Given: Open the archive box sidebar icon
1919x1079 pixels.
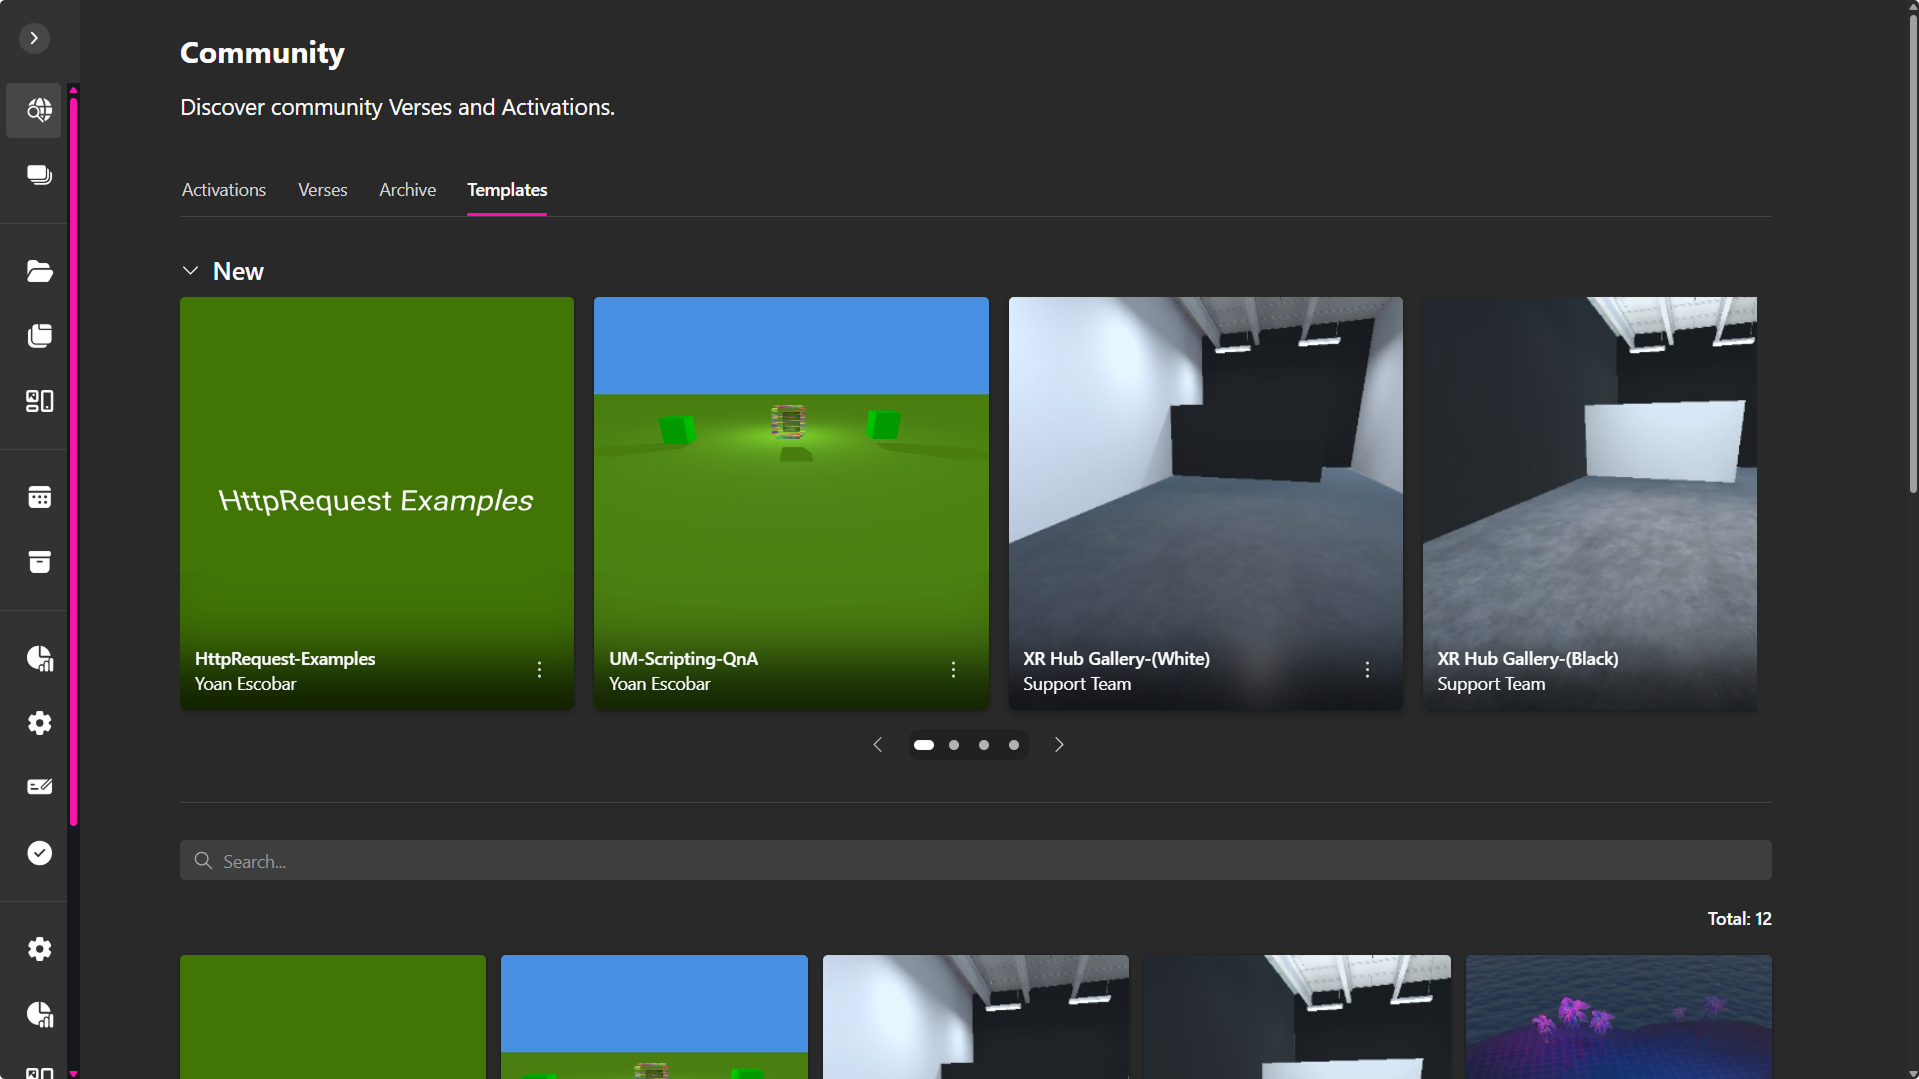Looking at the screenshot, I should click(x=39, y=562).
